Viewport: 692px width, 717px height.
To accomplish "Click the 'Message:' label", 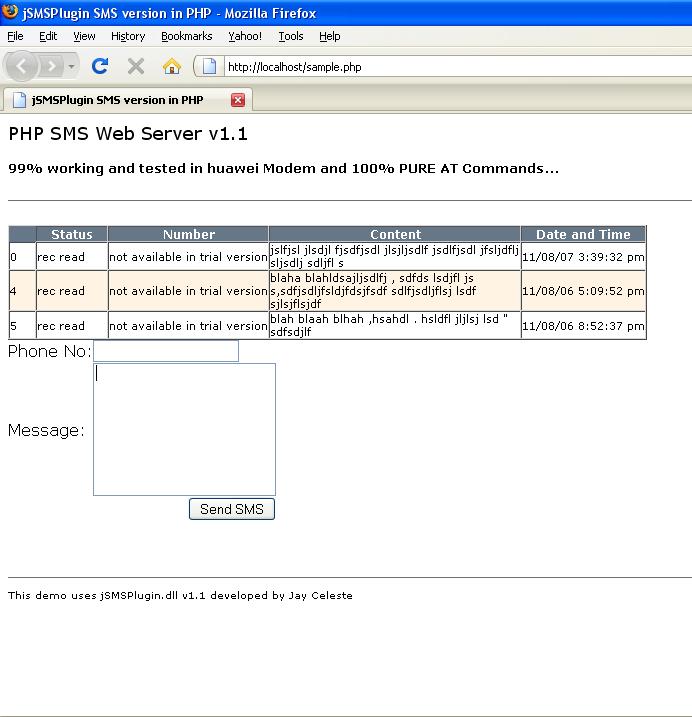I will click(x=46, y=430).
